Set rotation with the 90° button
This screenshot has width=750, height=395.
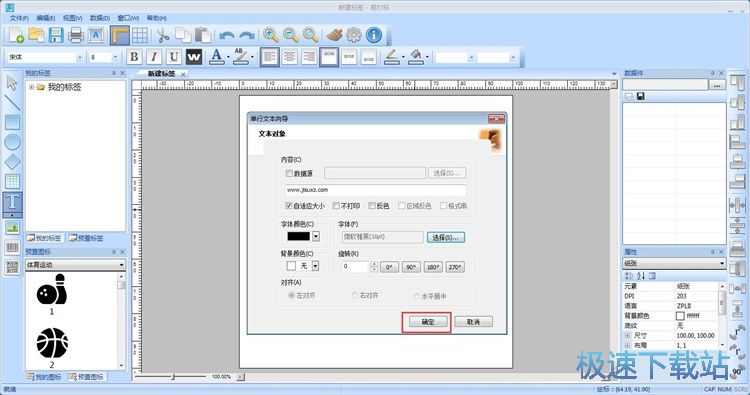tap(411, 267)
